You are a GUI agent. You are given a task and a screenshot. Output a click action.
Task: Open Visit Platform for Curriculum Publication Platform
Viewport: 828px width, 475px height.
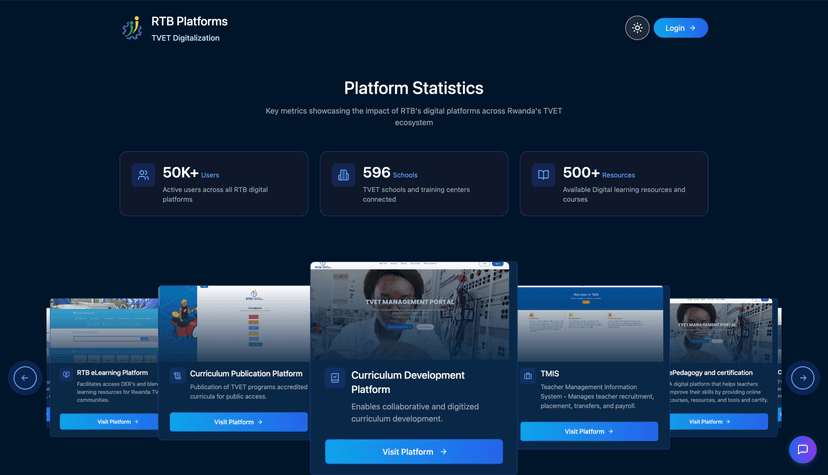pos(238,422)
